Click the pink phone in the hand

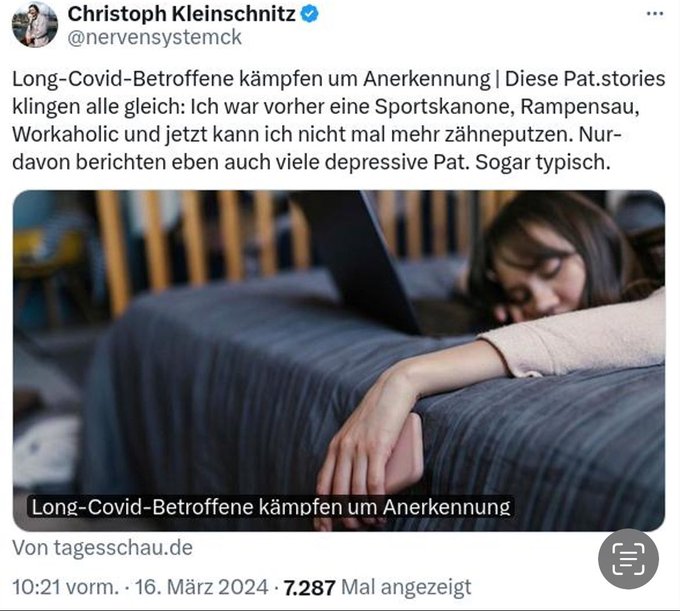tap(404, 453)
